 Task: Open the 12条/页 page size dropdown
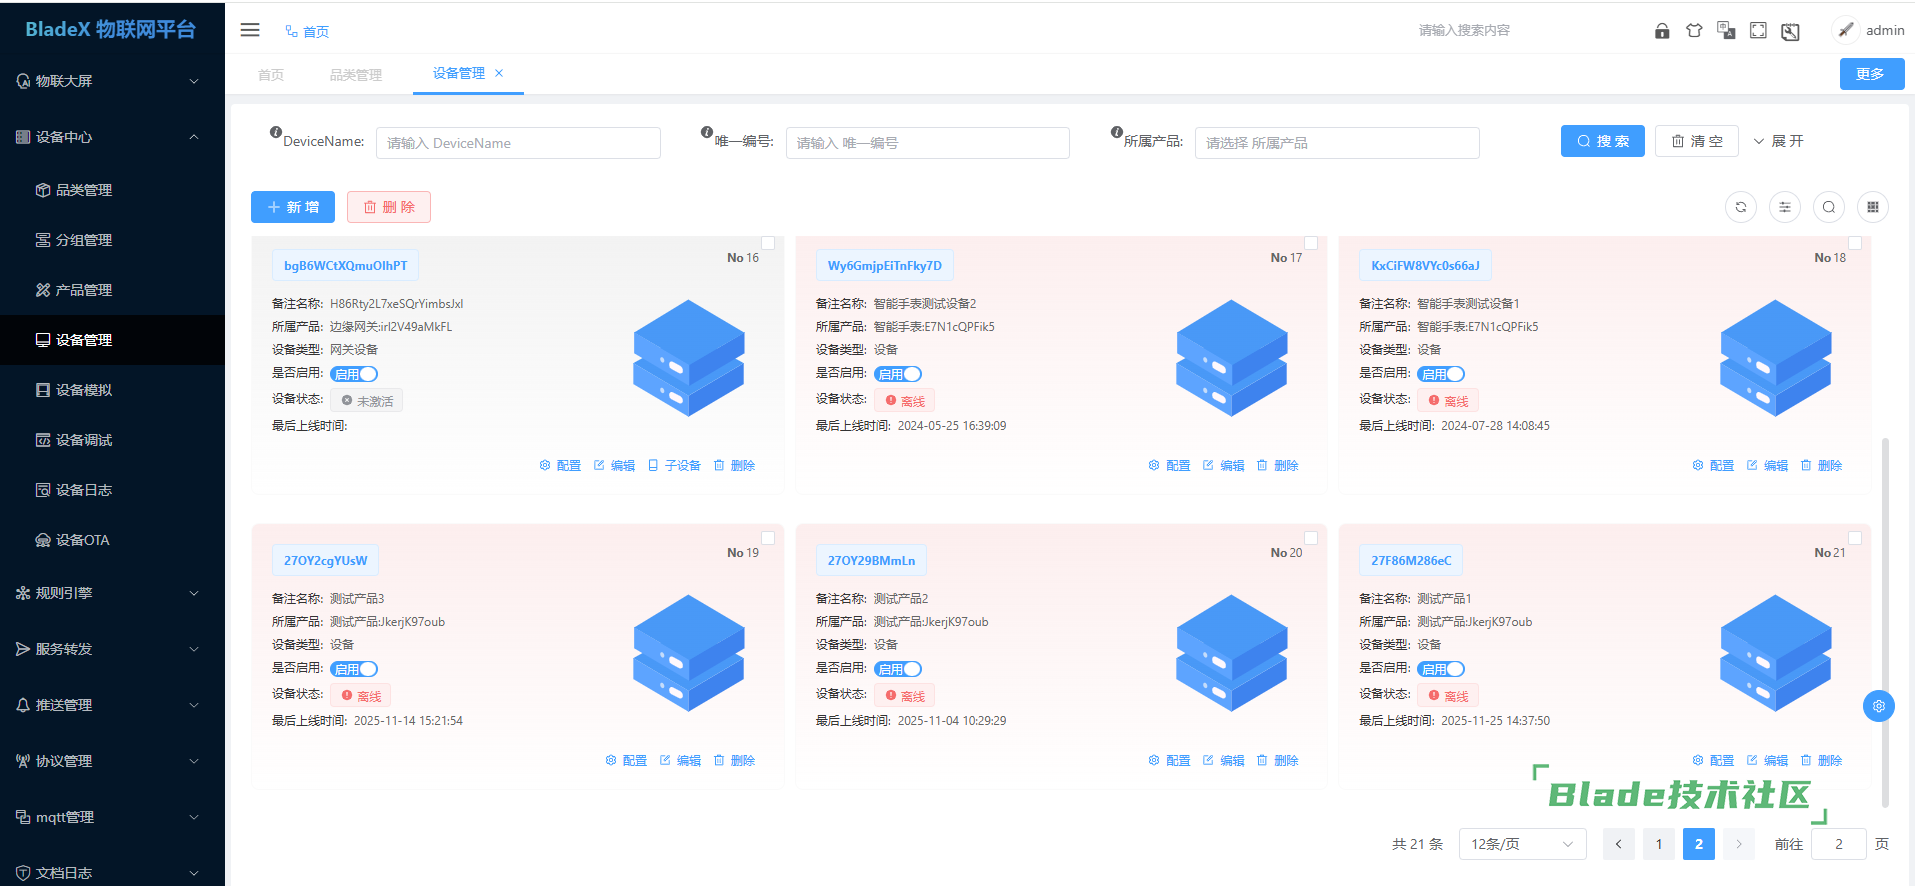1522,844
